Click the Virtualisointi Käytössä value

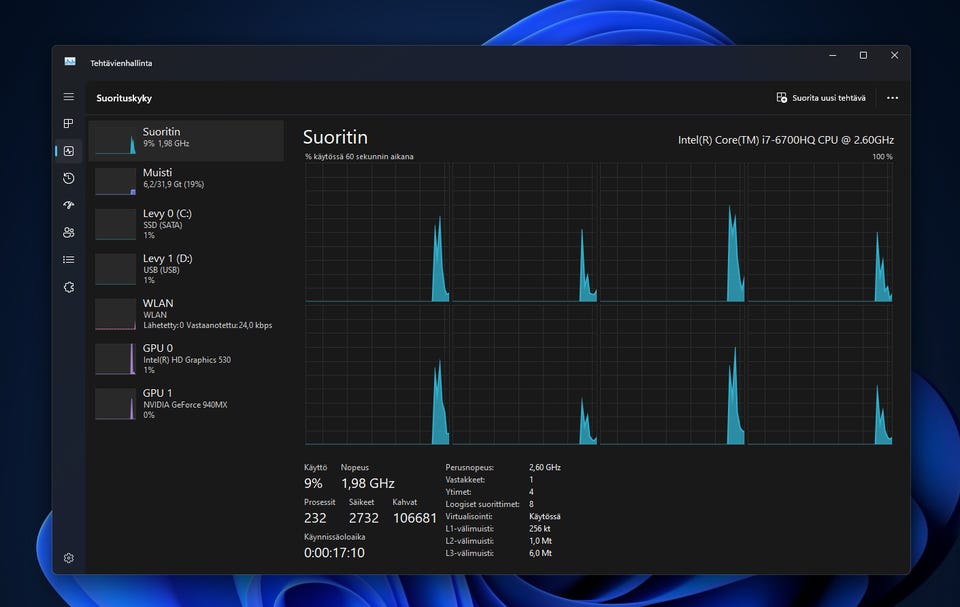point(545,516)
